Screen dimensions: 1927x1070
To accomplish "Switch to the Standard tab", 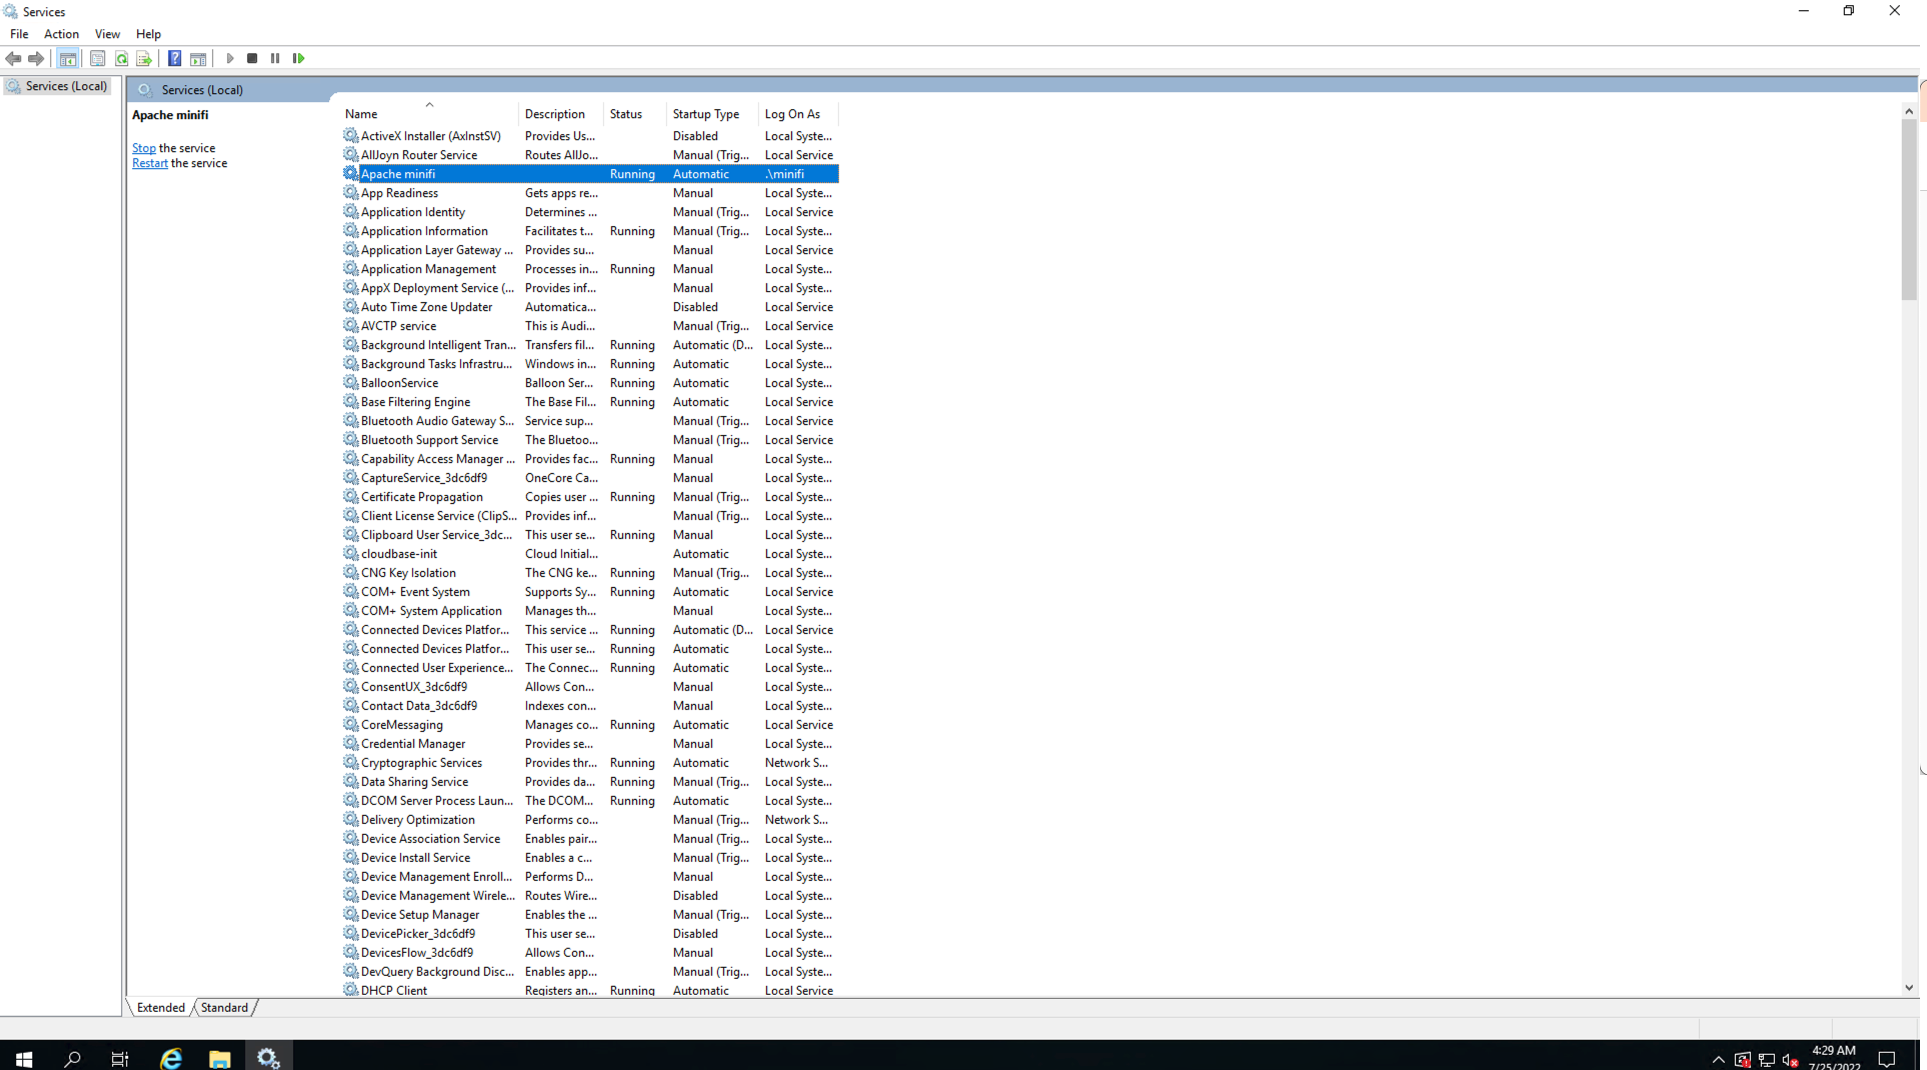I will point(224,1008).
